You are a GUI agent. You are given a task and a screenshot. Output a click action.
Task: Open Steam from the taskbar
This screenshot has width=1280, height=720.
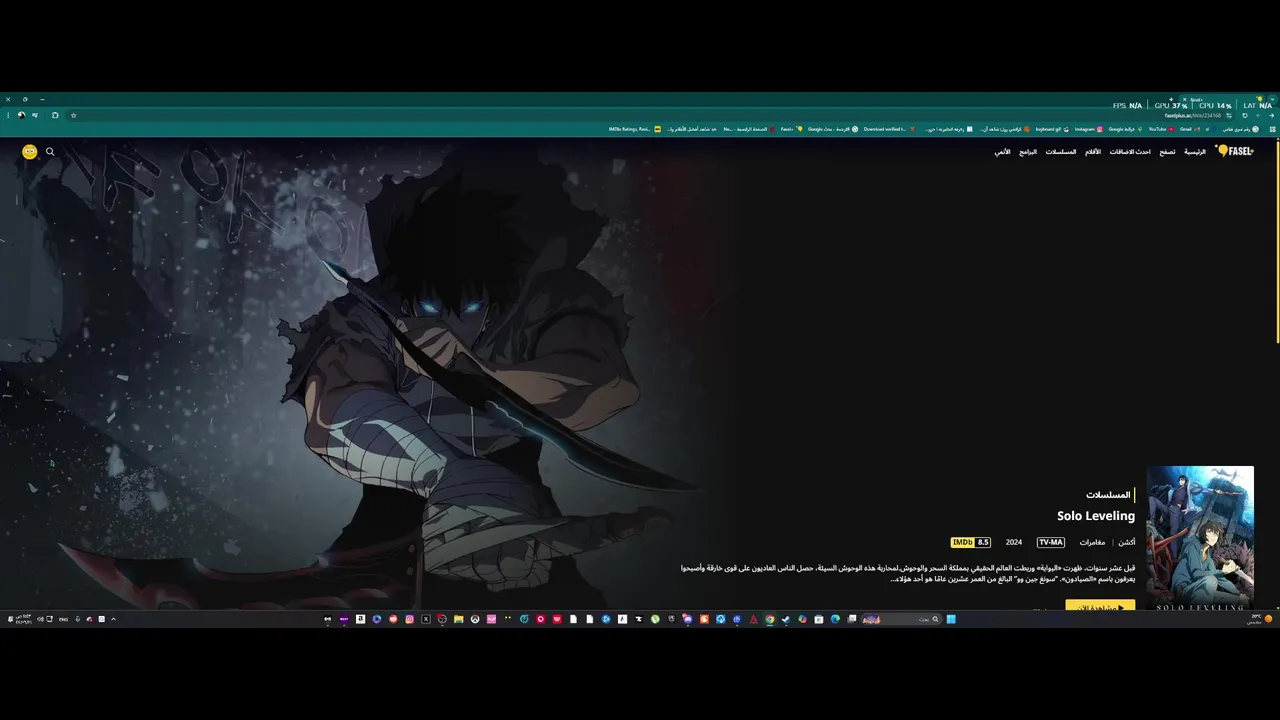[786, 619]
